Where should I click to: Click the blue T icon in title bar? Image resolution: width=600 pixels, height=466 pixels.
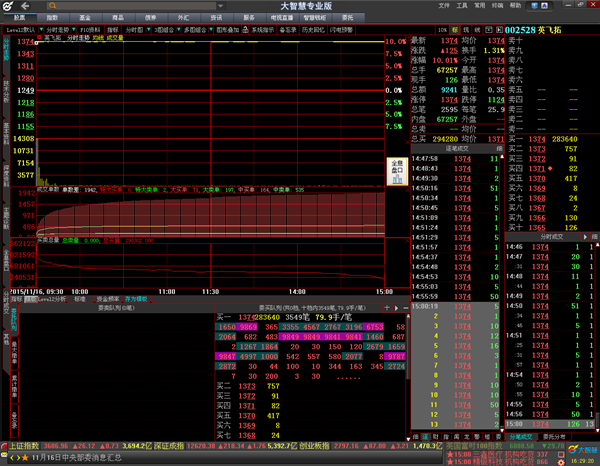(535, 5)
